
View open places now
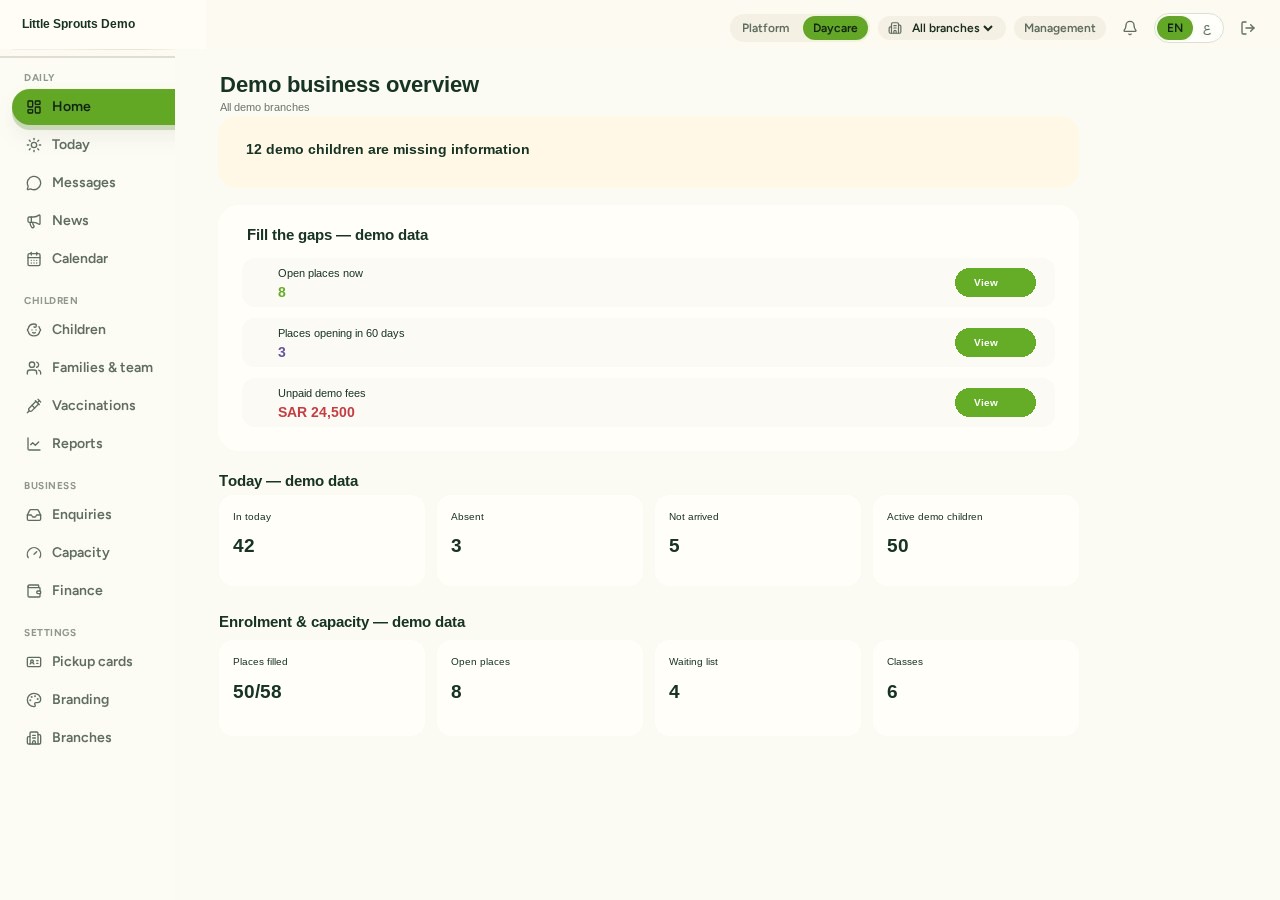995,283
